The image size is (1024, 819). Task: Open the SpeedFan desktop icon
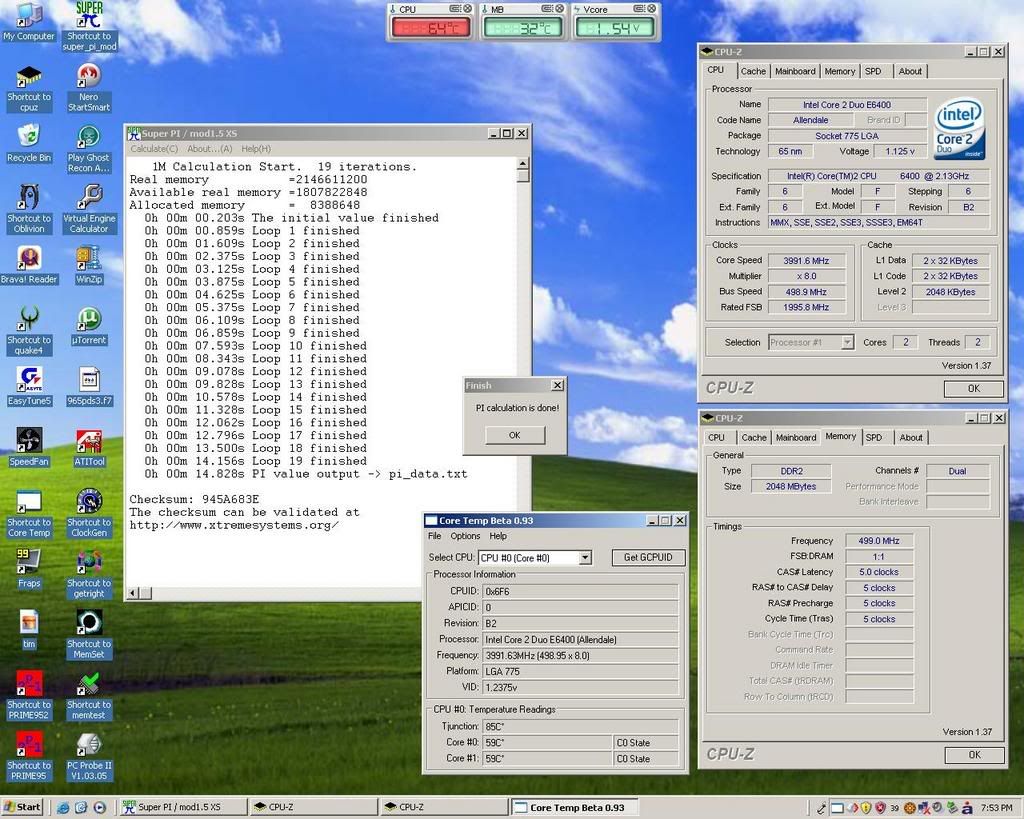[x=29, y=441]
